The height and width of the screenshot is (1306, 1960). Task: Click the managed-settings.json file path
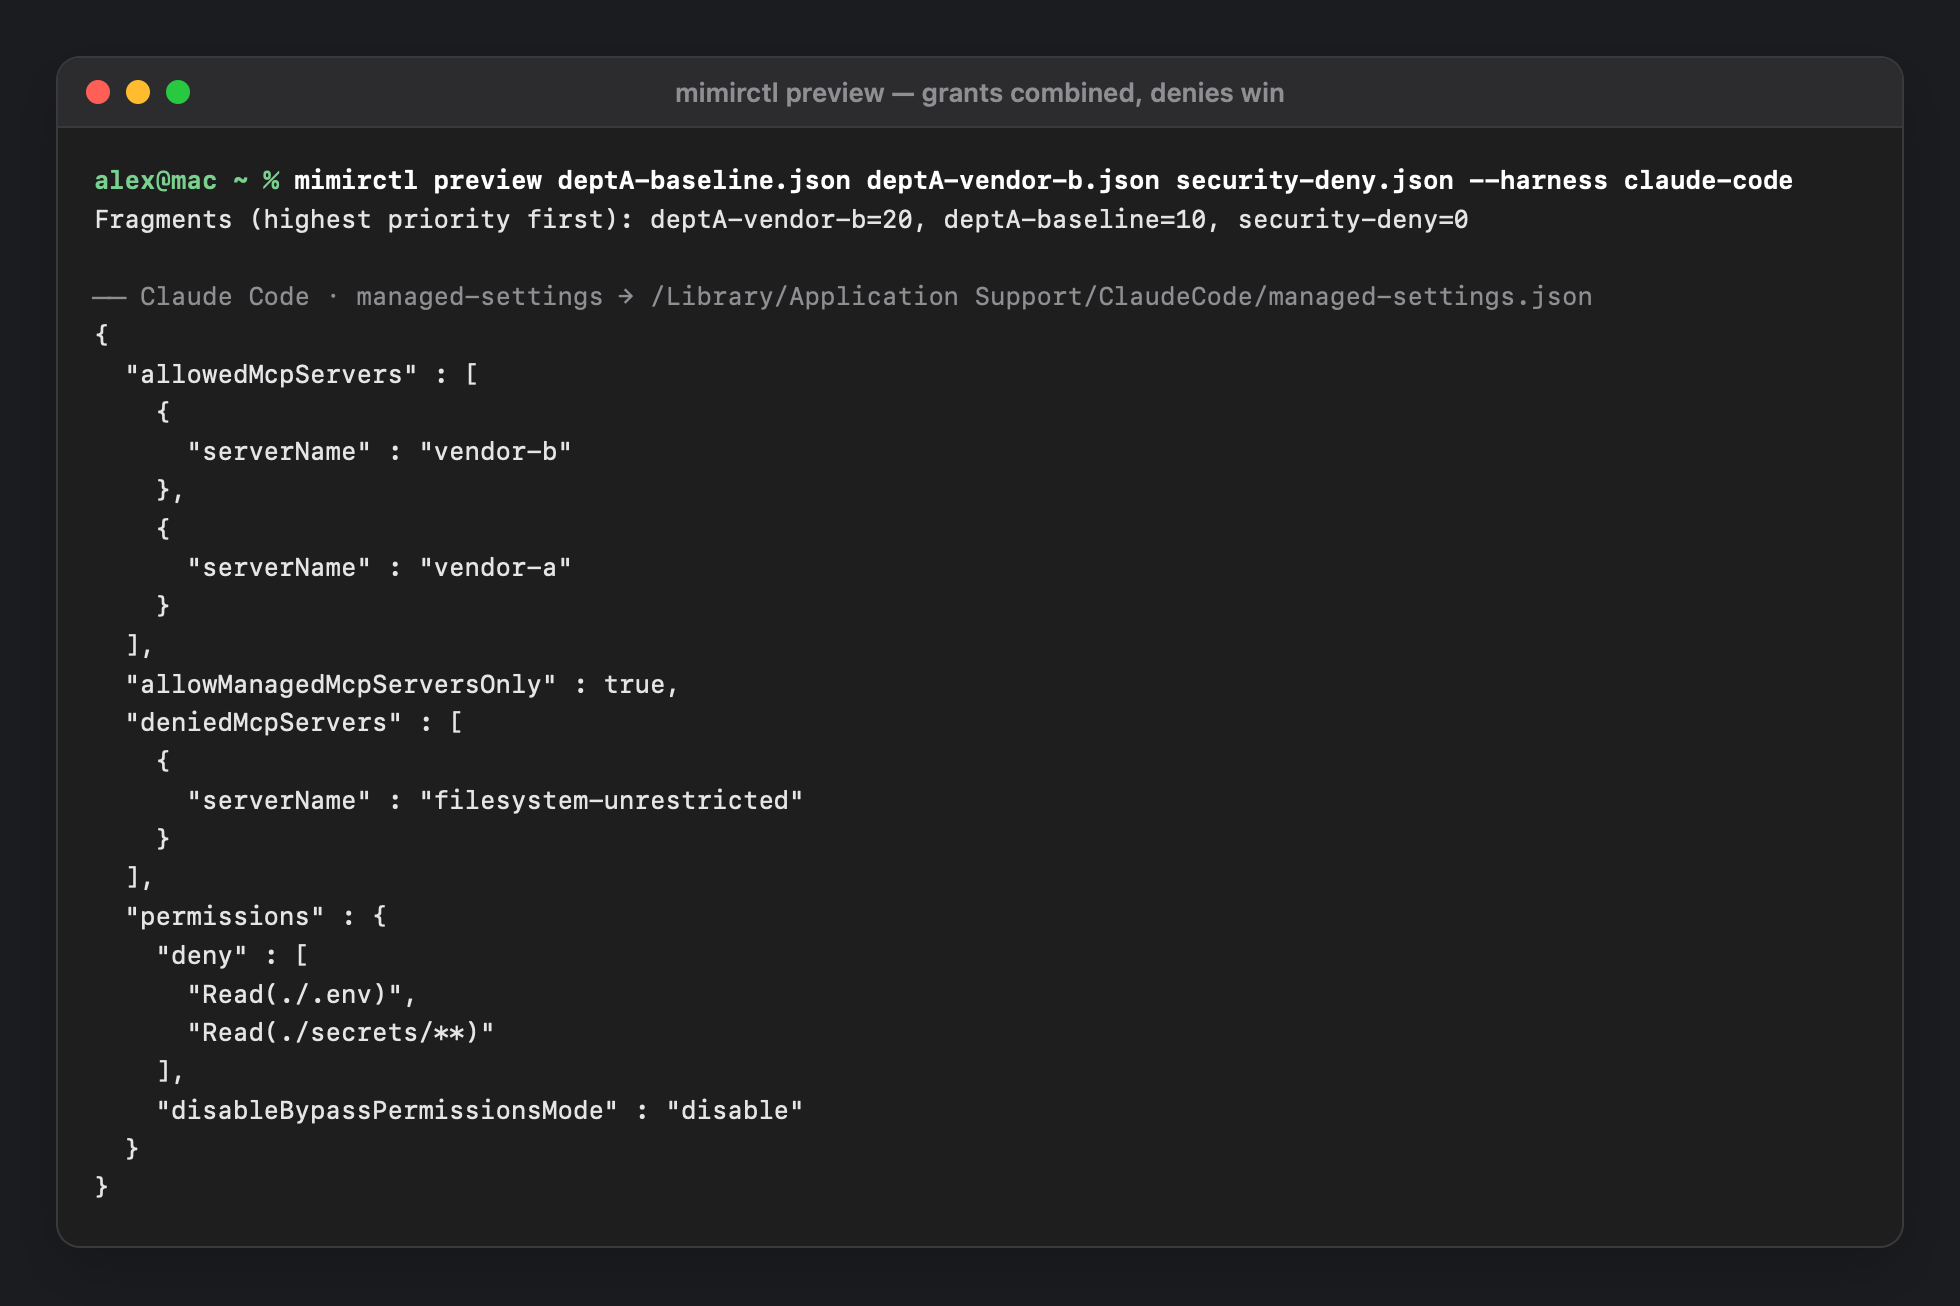point(1121,296)
